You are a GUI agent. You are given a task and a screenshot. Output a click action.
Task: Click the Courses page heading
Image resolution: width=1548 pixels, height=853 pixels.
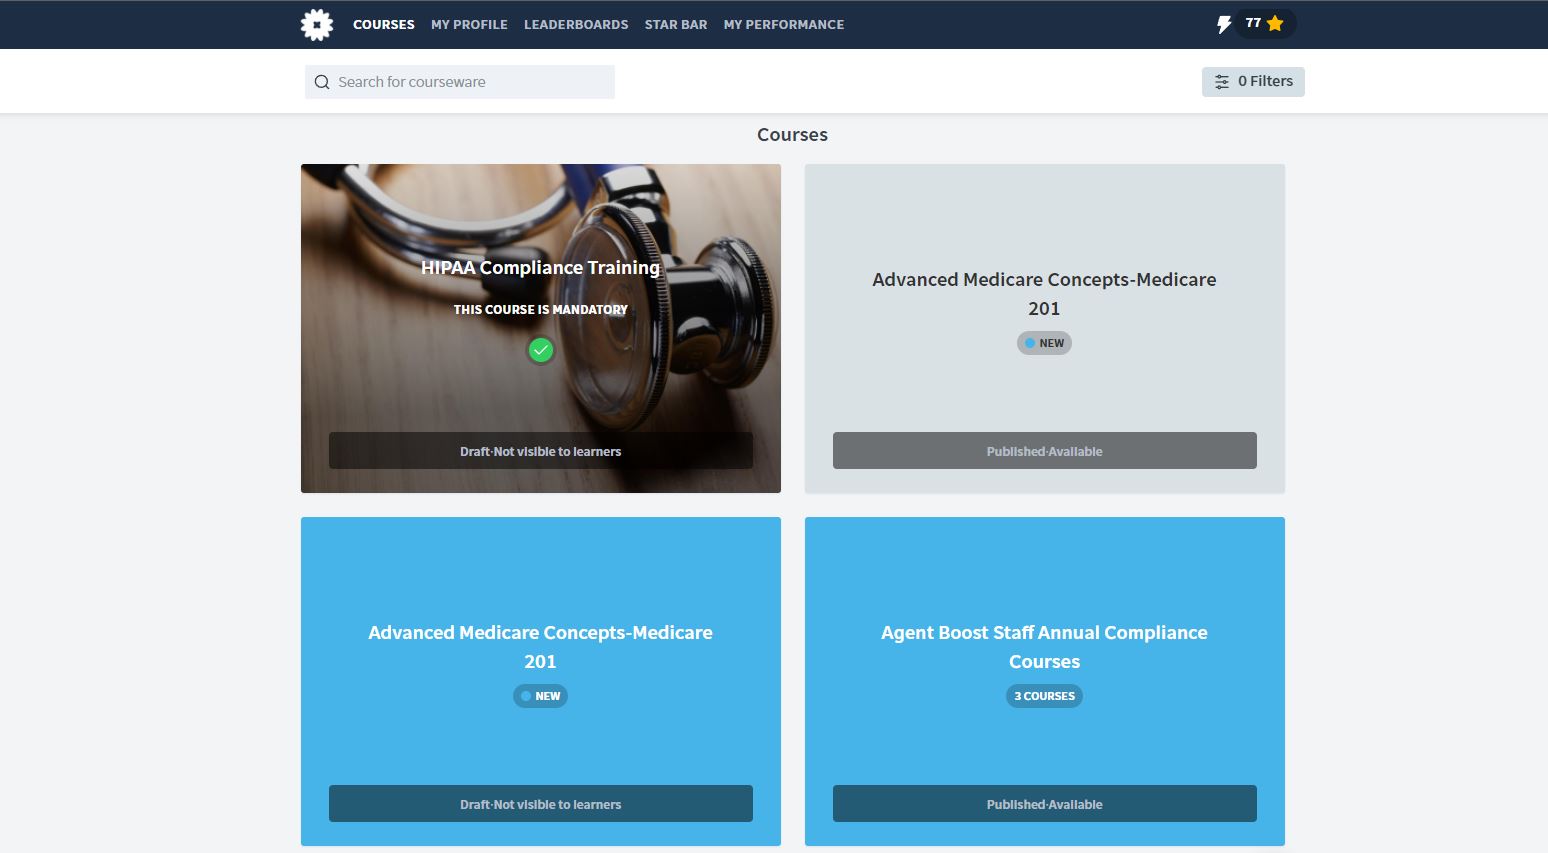(x=792, y=135)
